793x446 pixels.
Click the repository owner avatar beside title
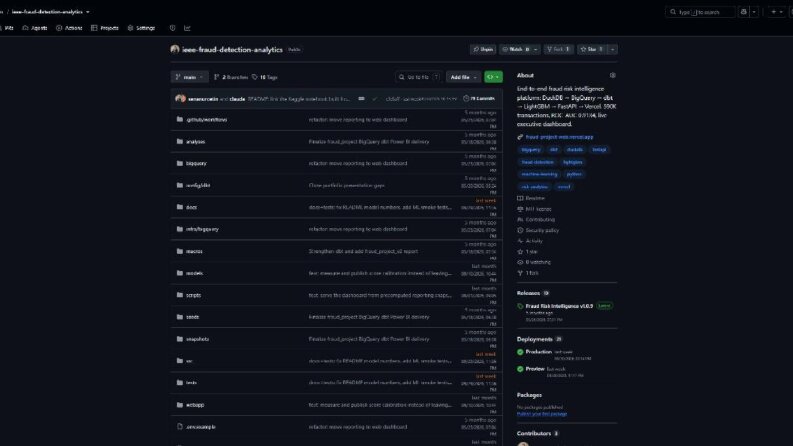pyautogui.click(x=175, y=49)
